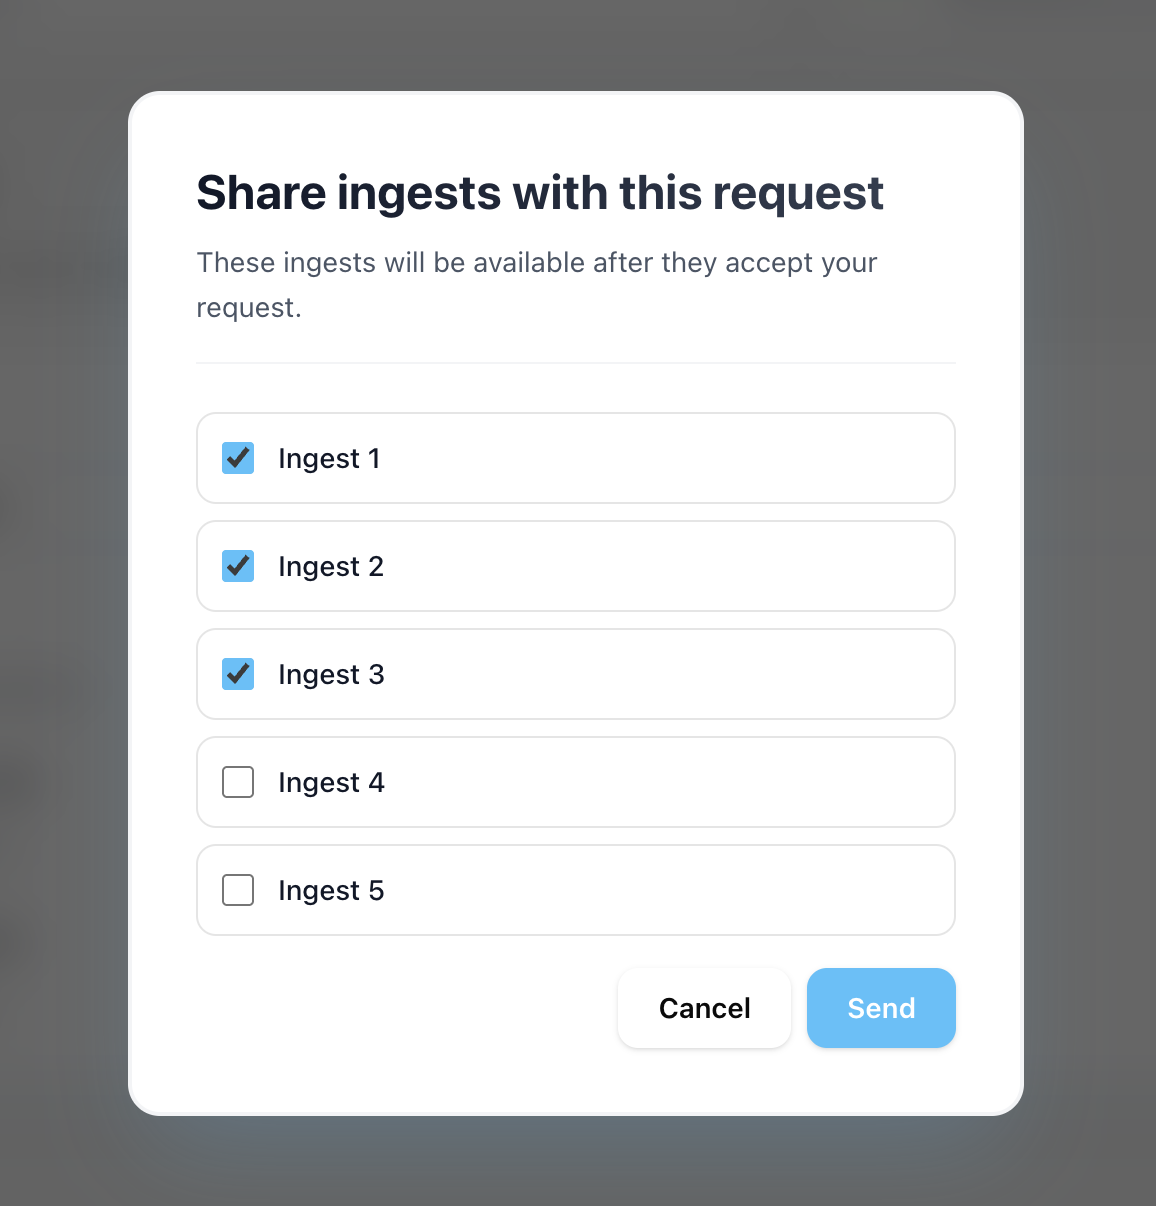The image size is (1156, 1206).
Task: Uncheck the Ingest 1 checkbox
Action: click(x=238, y=458)
